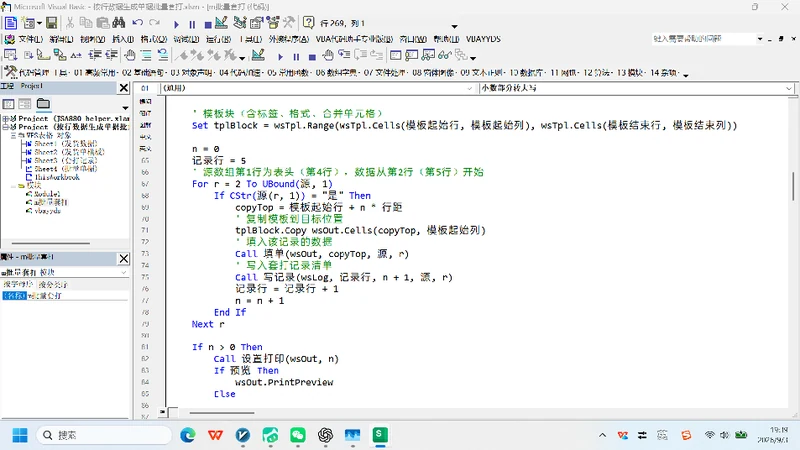Open the 外接程序 menu
800x450 pixels.
coord(289,39)
